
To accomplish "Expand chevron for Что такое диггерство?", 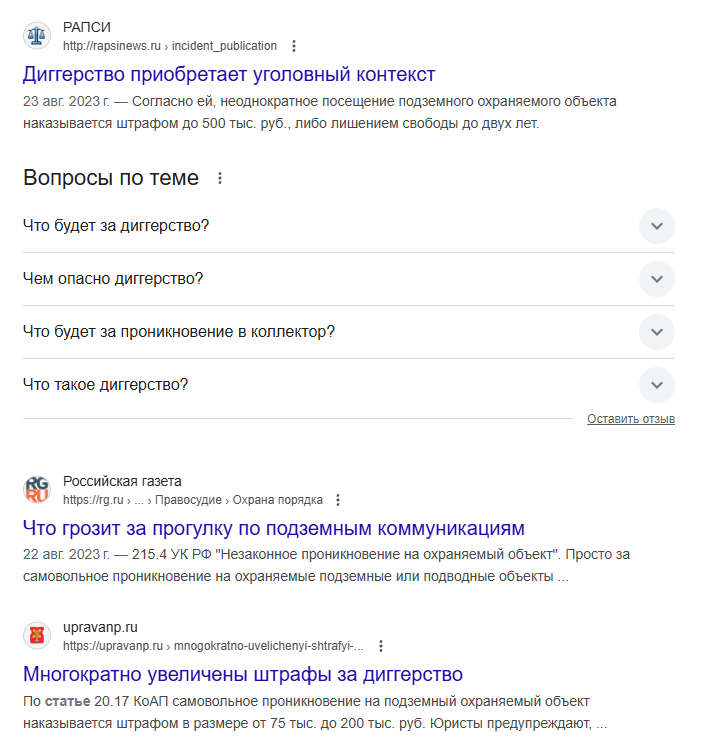I will tap(657, 385).
